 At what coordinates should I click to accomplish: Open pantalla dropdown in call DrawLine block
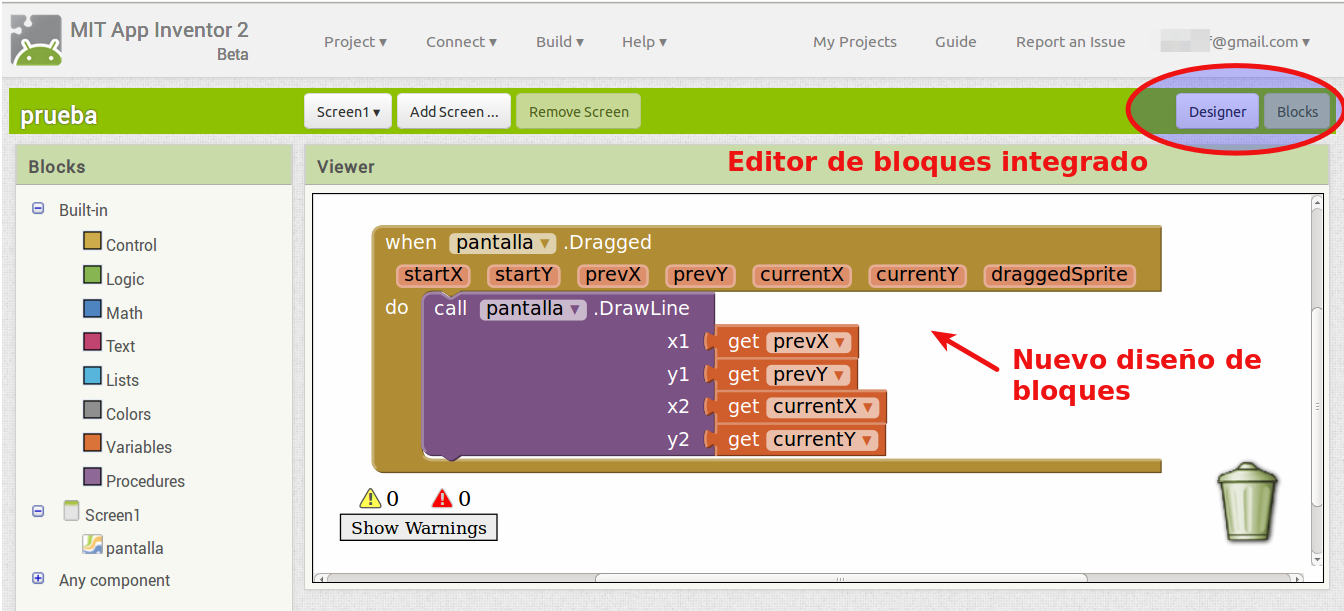pos(533,309)
